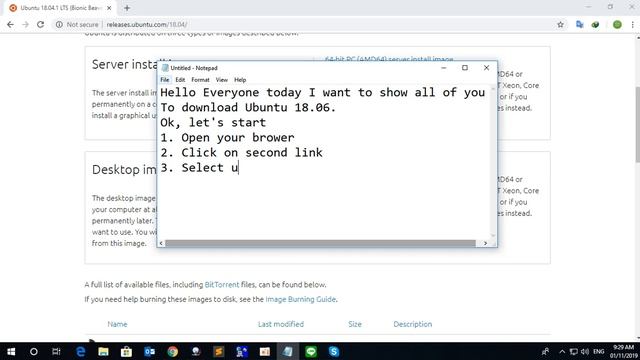This screenshot has height=360, width=640.
Task: Click Notepad's horizontal scrollbar thumb
Action: coord(320,243)
